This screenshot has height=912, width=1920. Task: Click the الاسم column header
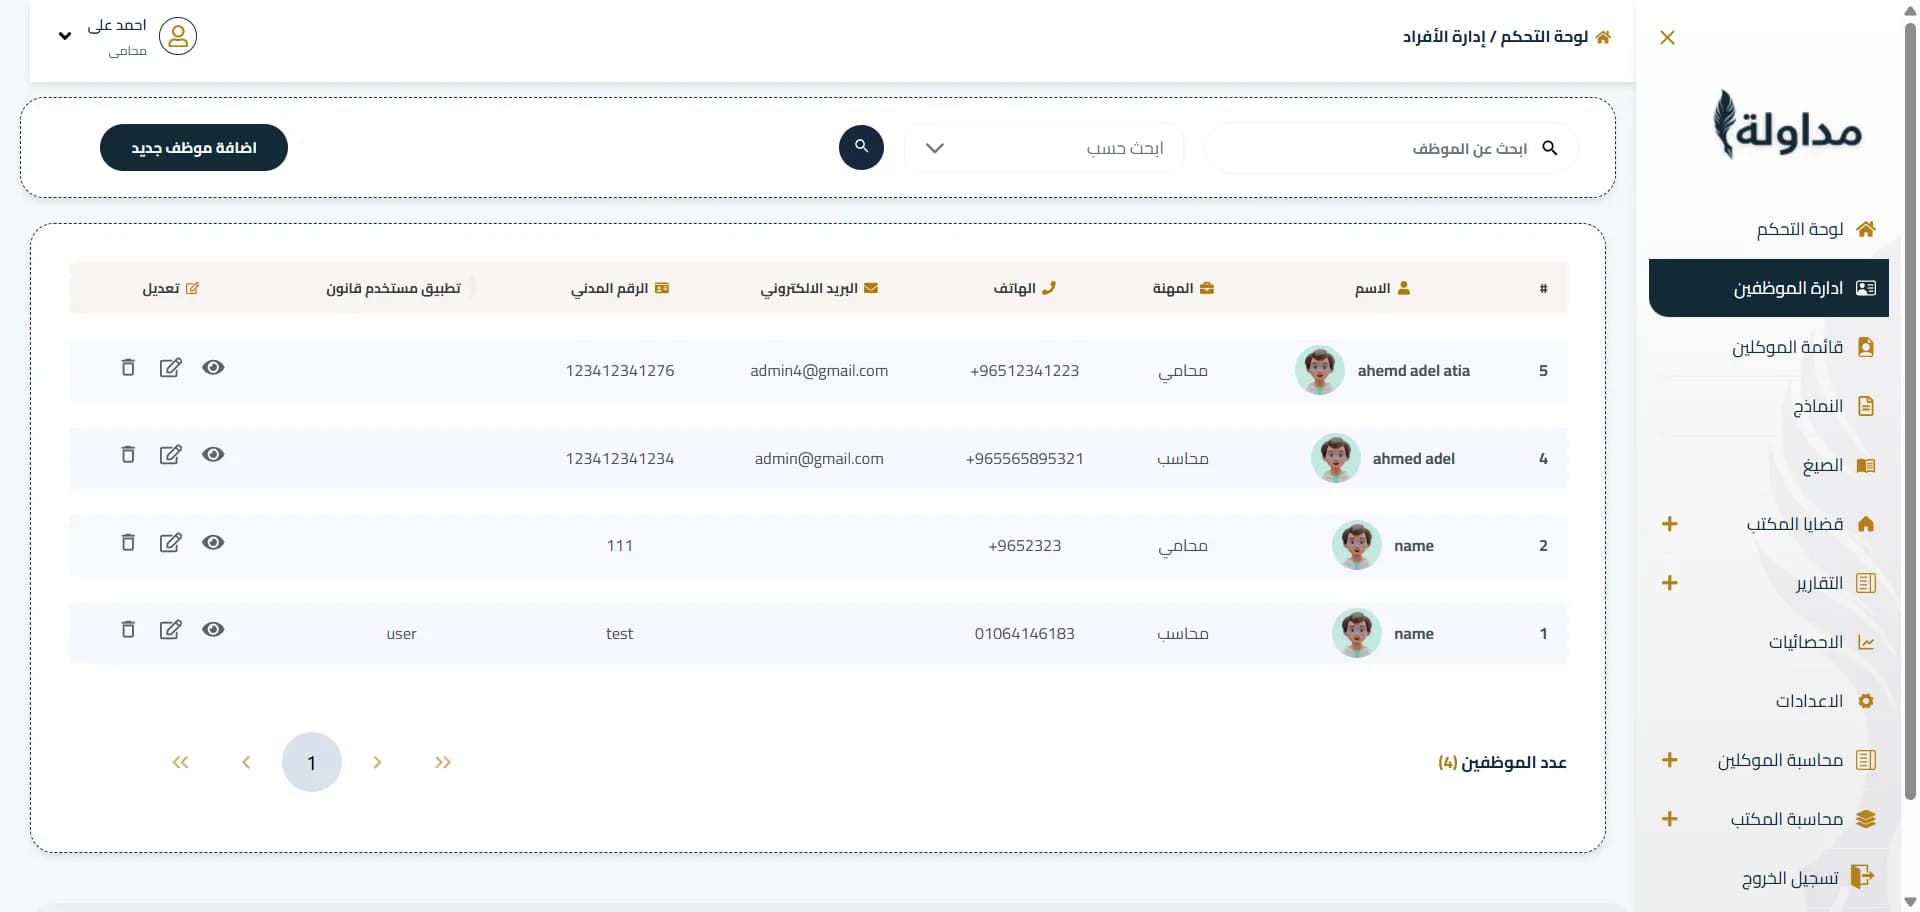pyautogui.click(x=1382, y=288)
